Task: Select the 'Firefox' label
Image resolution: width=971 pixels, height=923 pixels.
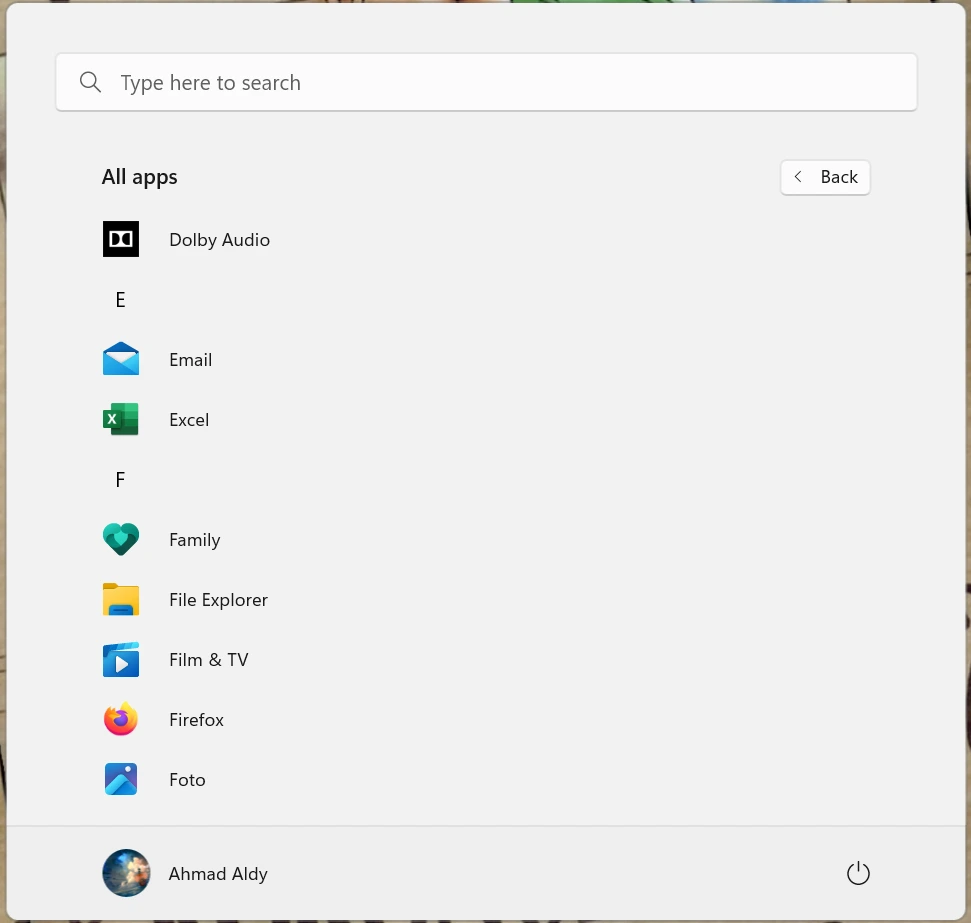Action: pos(196,720)
